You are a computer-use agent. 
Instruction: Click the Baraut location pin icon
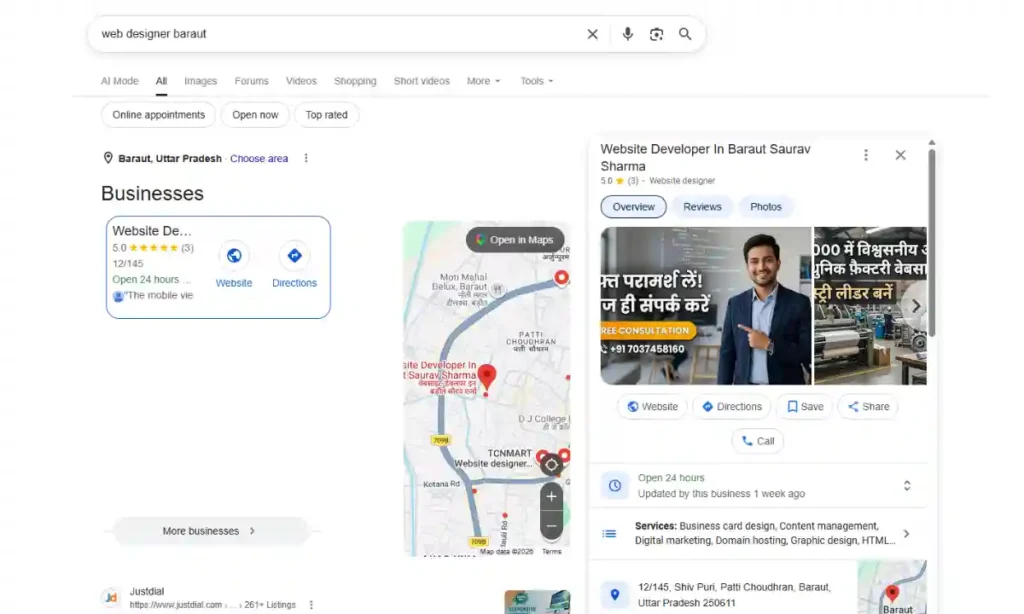coord(108,158)
